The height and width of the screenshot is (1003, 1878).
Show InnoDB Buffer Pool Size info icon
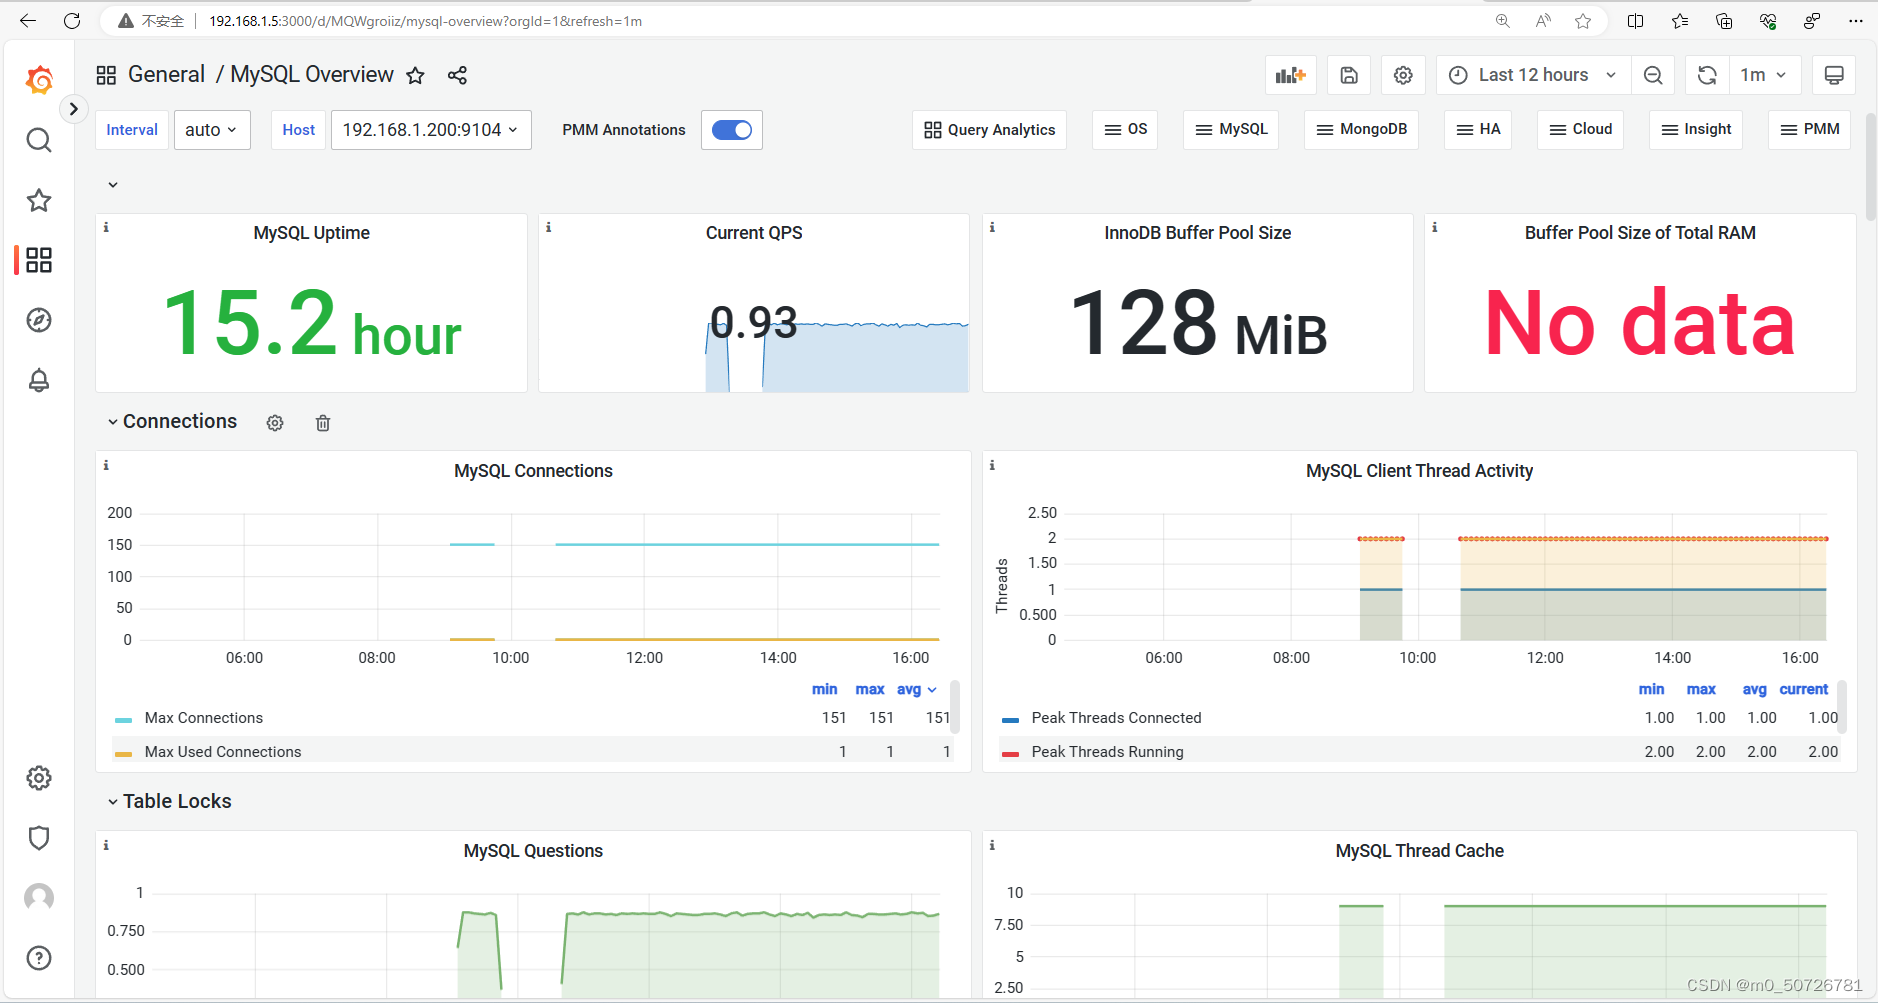click(992, 228)
